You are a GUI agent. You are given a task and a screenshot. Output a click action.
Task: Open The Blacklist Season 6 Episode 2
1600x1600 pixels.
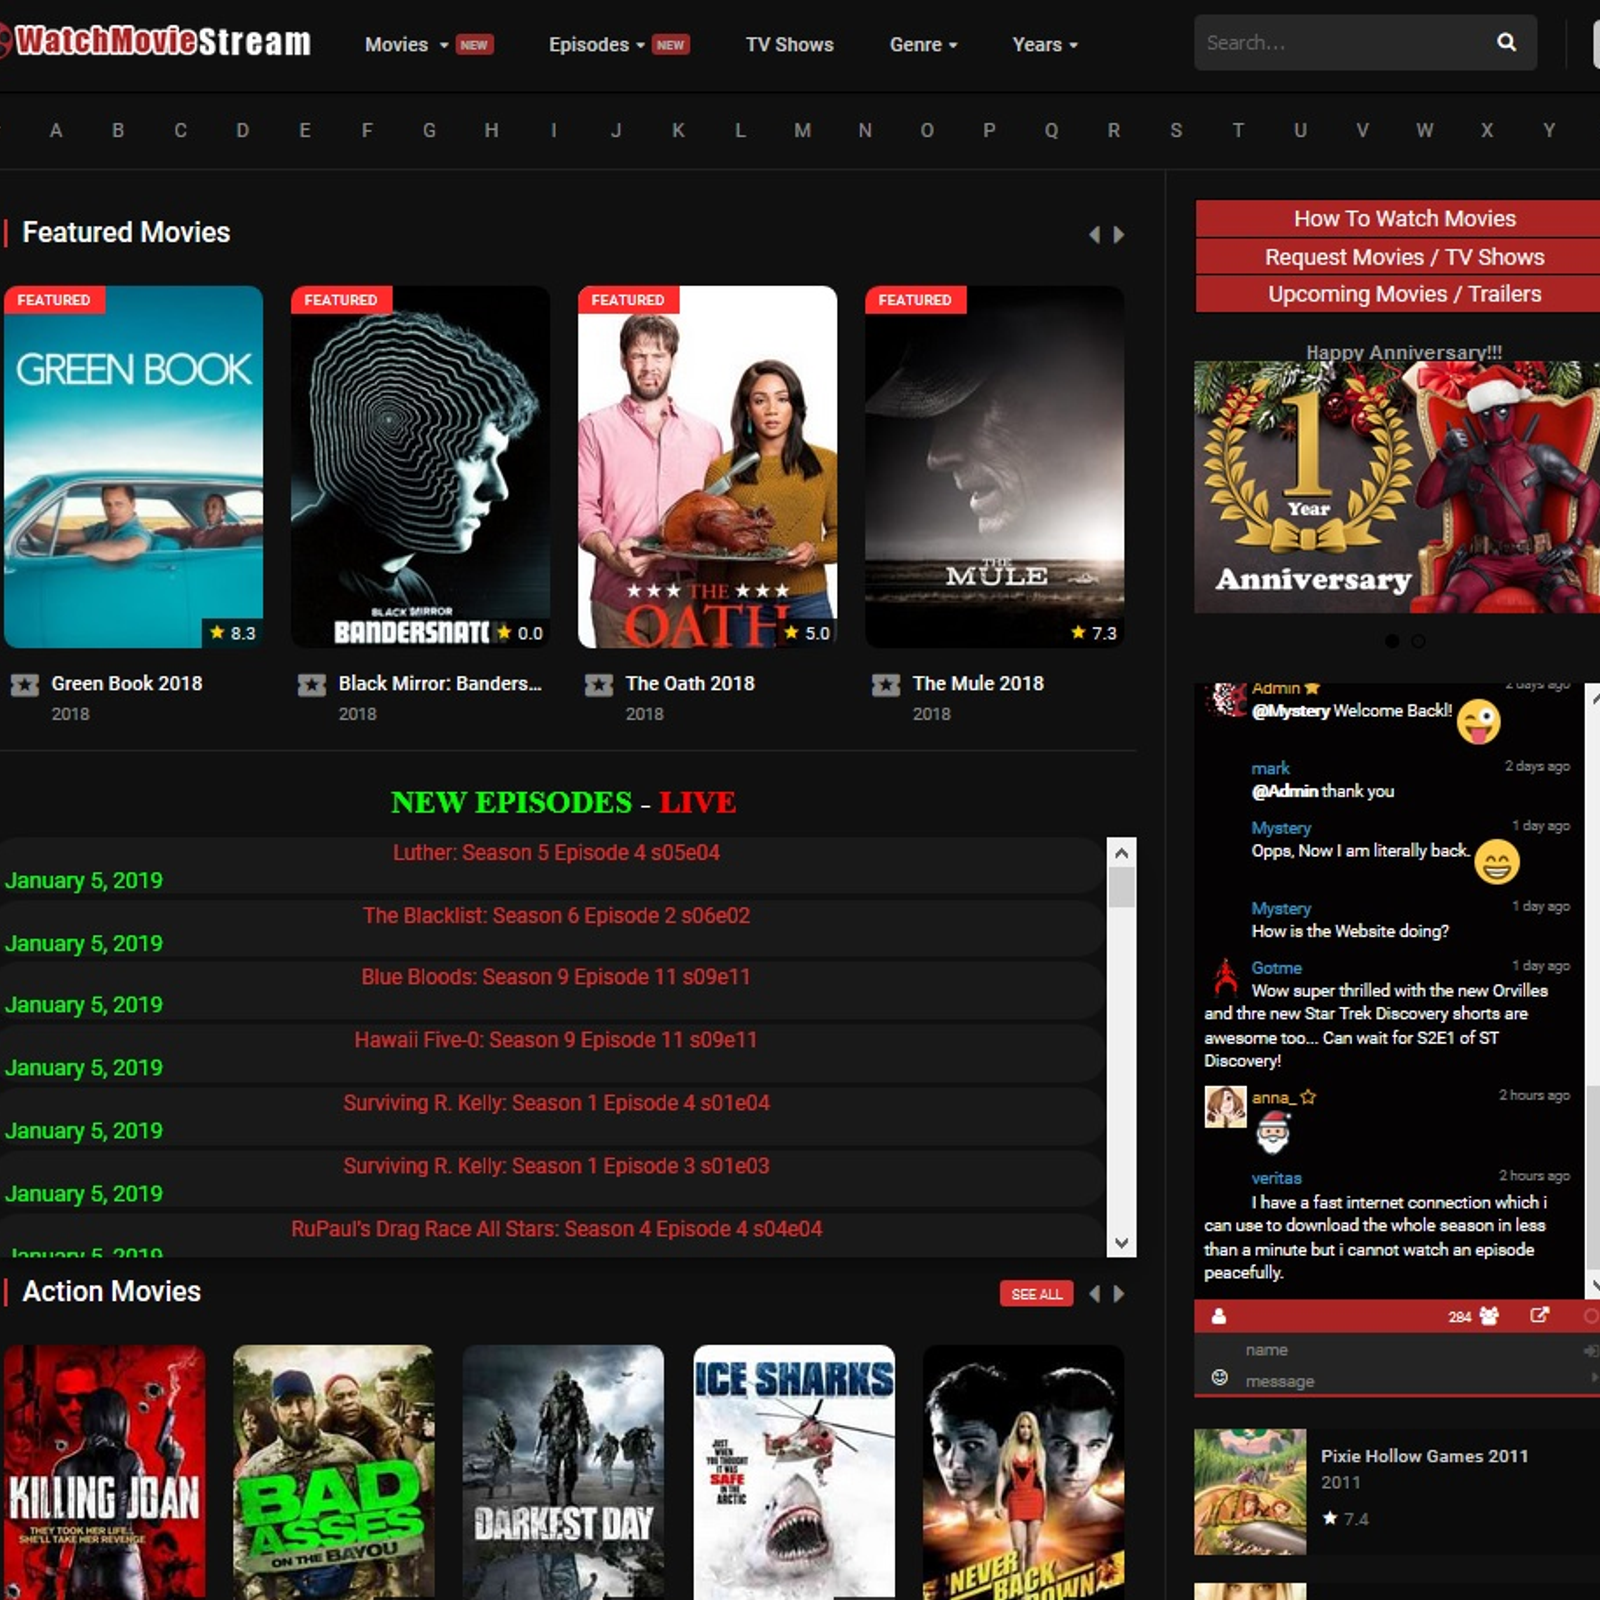[x=556, y=915]
